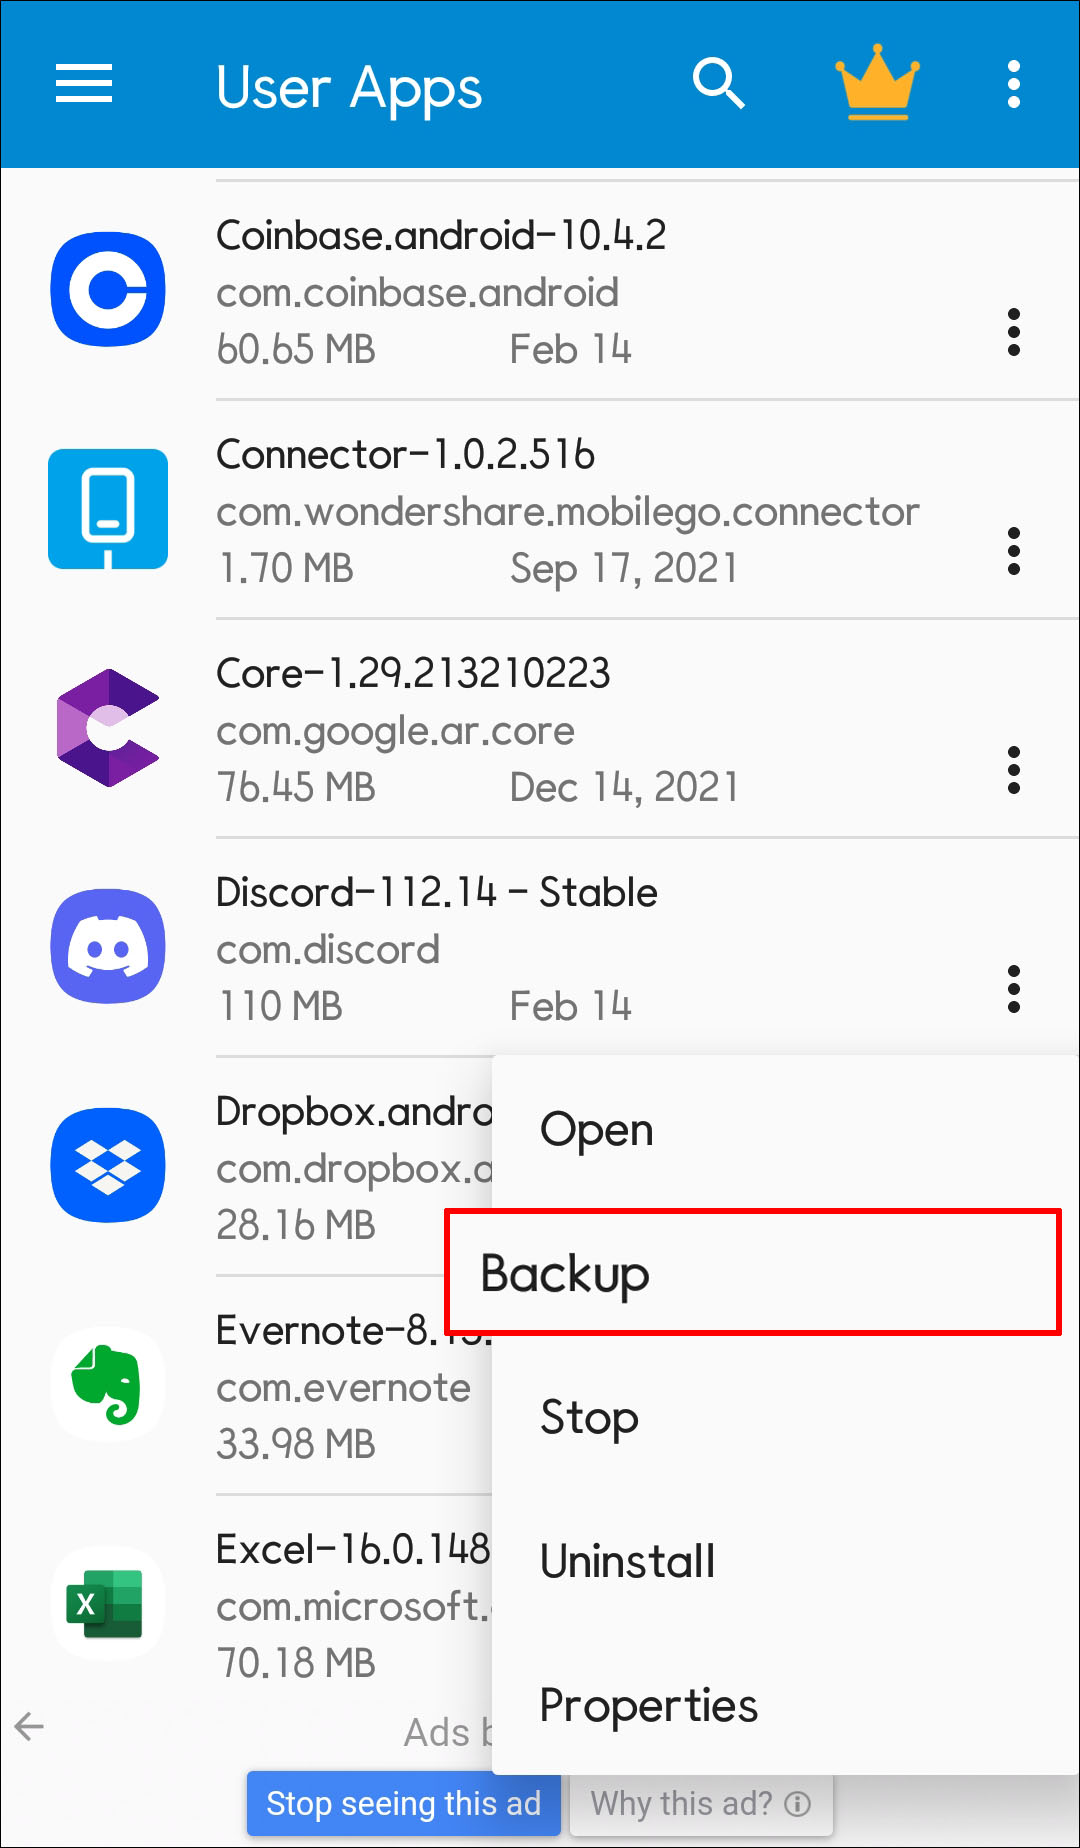This screenshot has width=1080, height=1848.
Task: Select Properties in the popup menu
Action: tap(649, 1705)
